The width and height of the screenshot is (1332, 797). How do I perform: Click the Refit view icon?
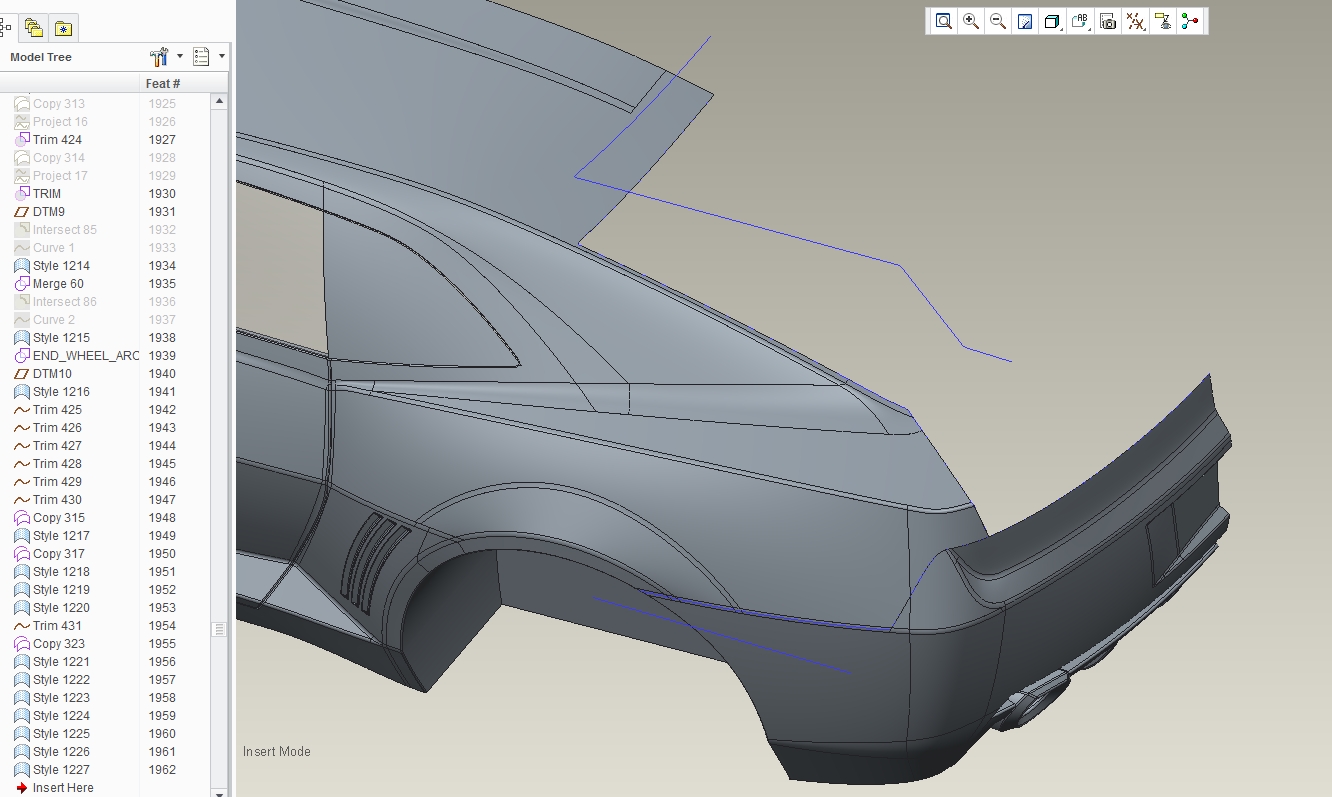click(943, 21)
